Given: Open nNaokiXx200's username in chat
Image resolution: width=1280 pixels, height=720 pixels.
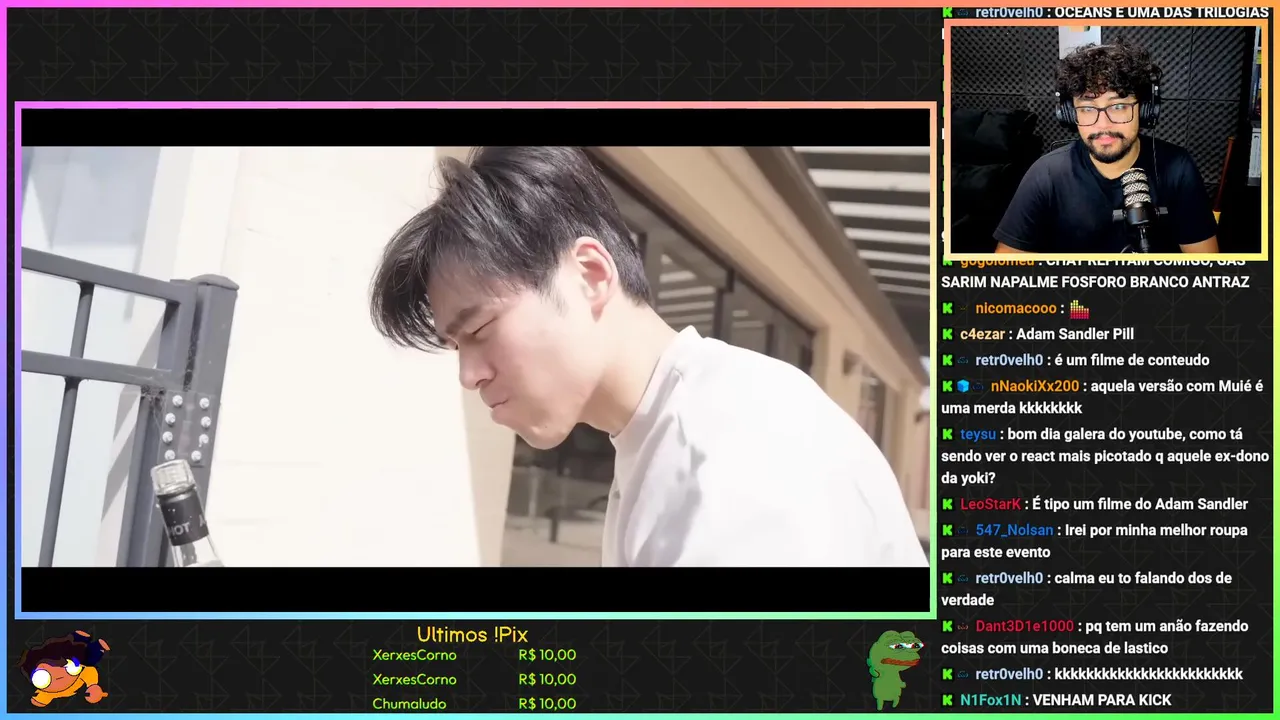Looking at the screenshot, I should coord(1035,386).
